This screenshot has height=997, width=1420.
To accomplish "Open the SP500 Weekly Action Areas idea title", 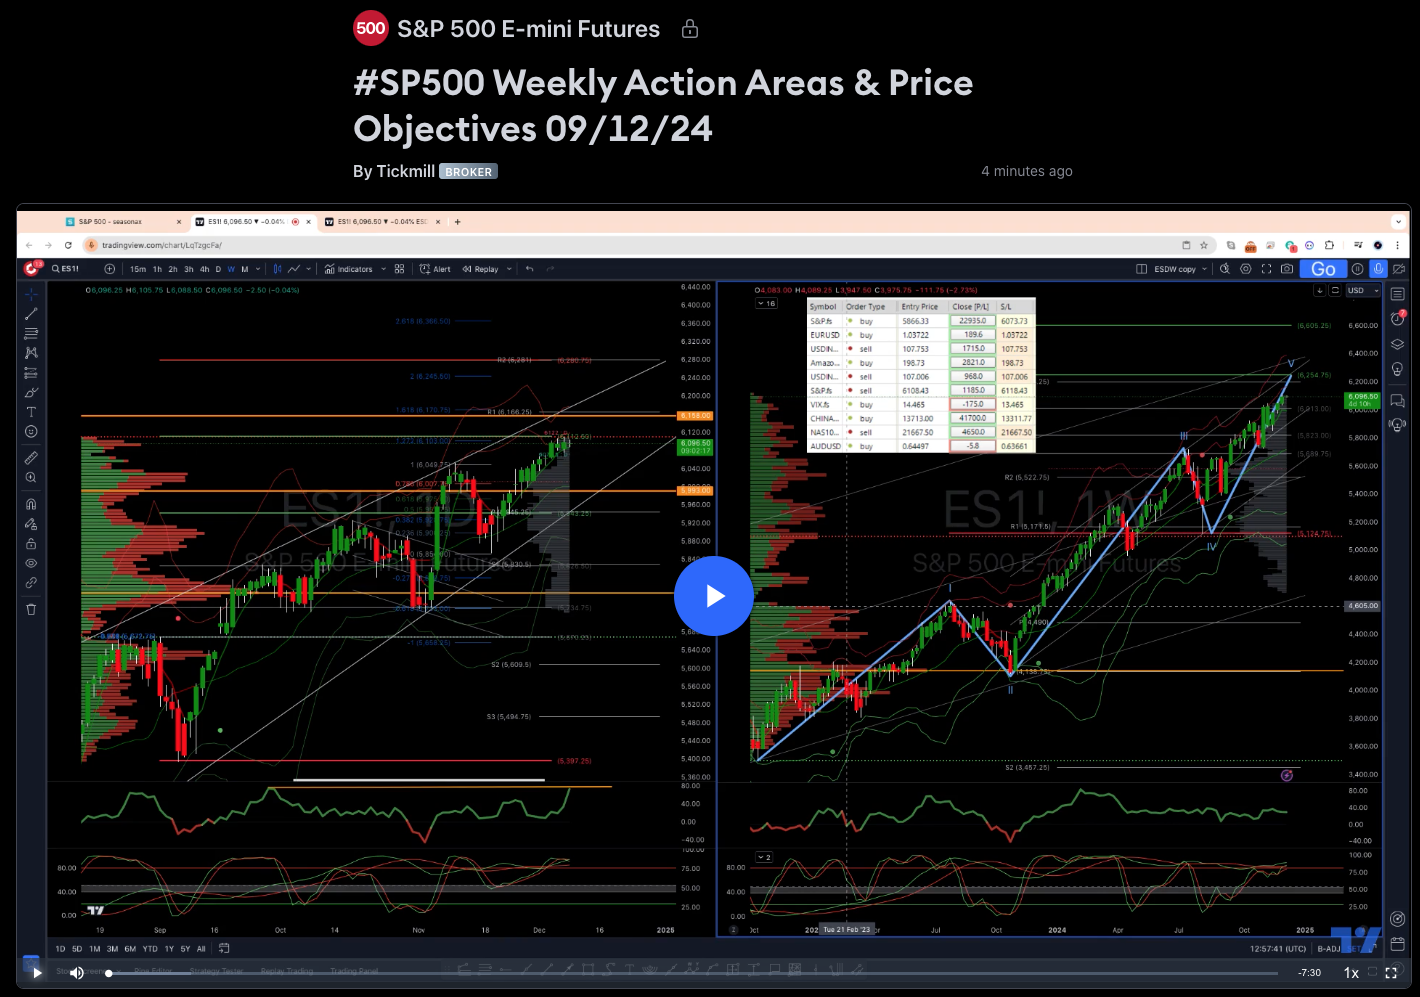I will click(663, 105).
